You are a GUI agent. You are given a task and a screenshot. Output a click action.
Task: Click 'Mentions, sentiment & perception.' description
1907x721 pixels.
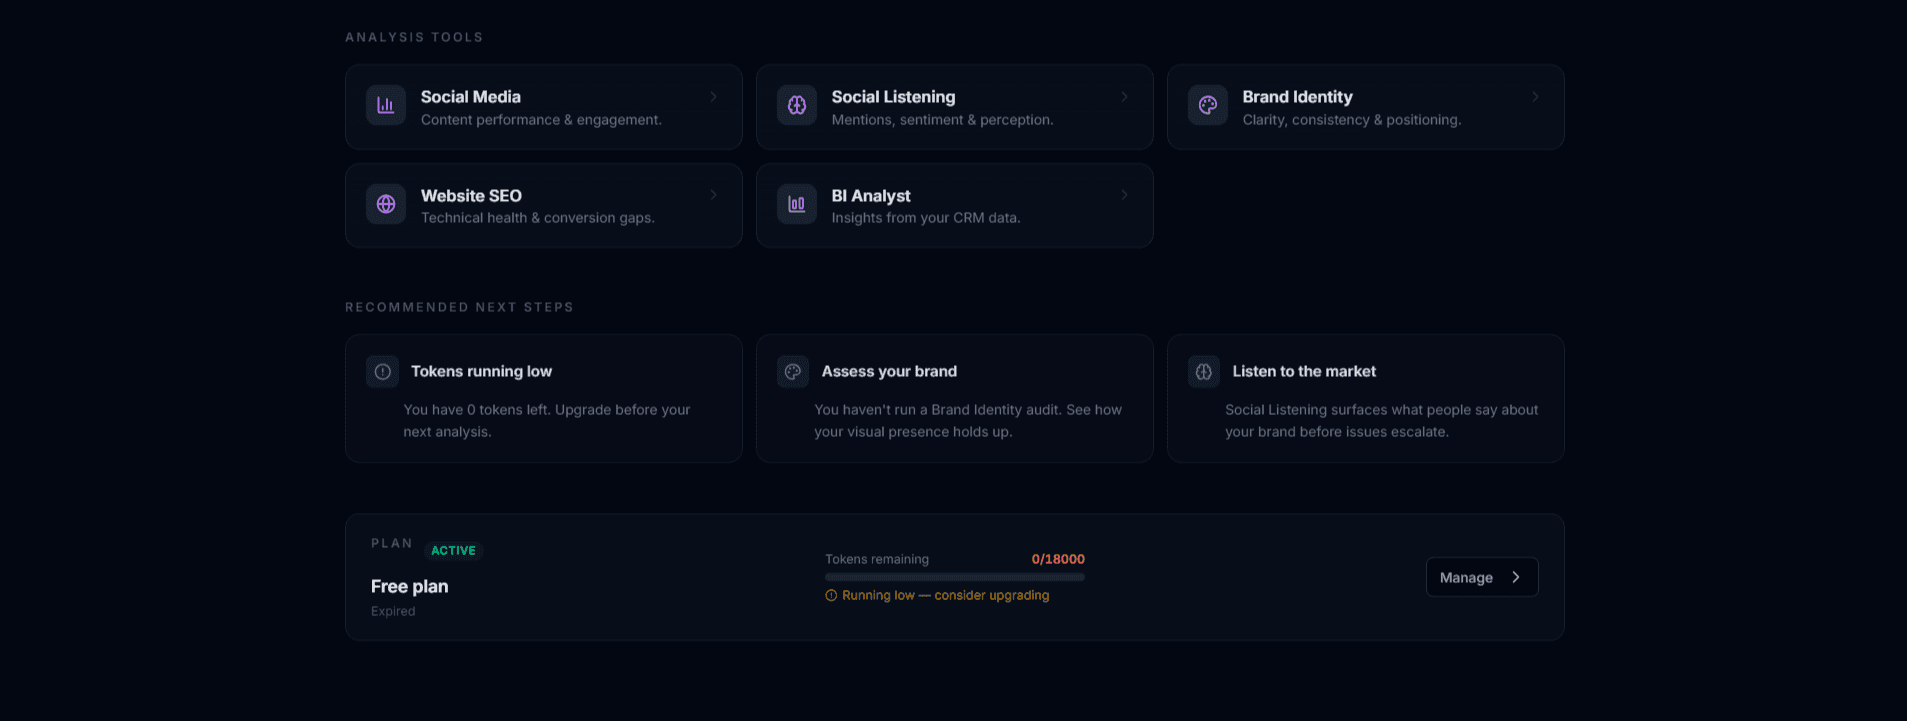tap(942, 120)
